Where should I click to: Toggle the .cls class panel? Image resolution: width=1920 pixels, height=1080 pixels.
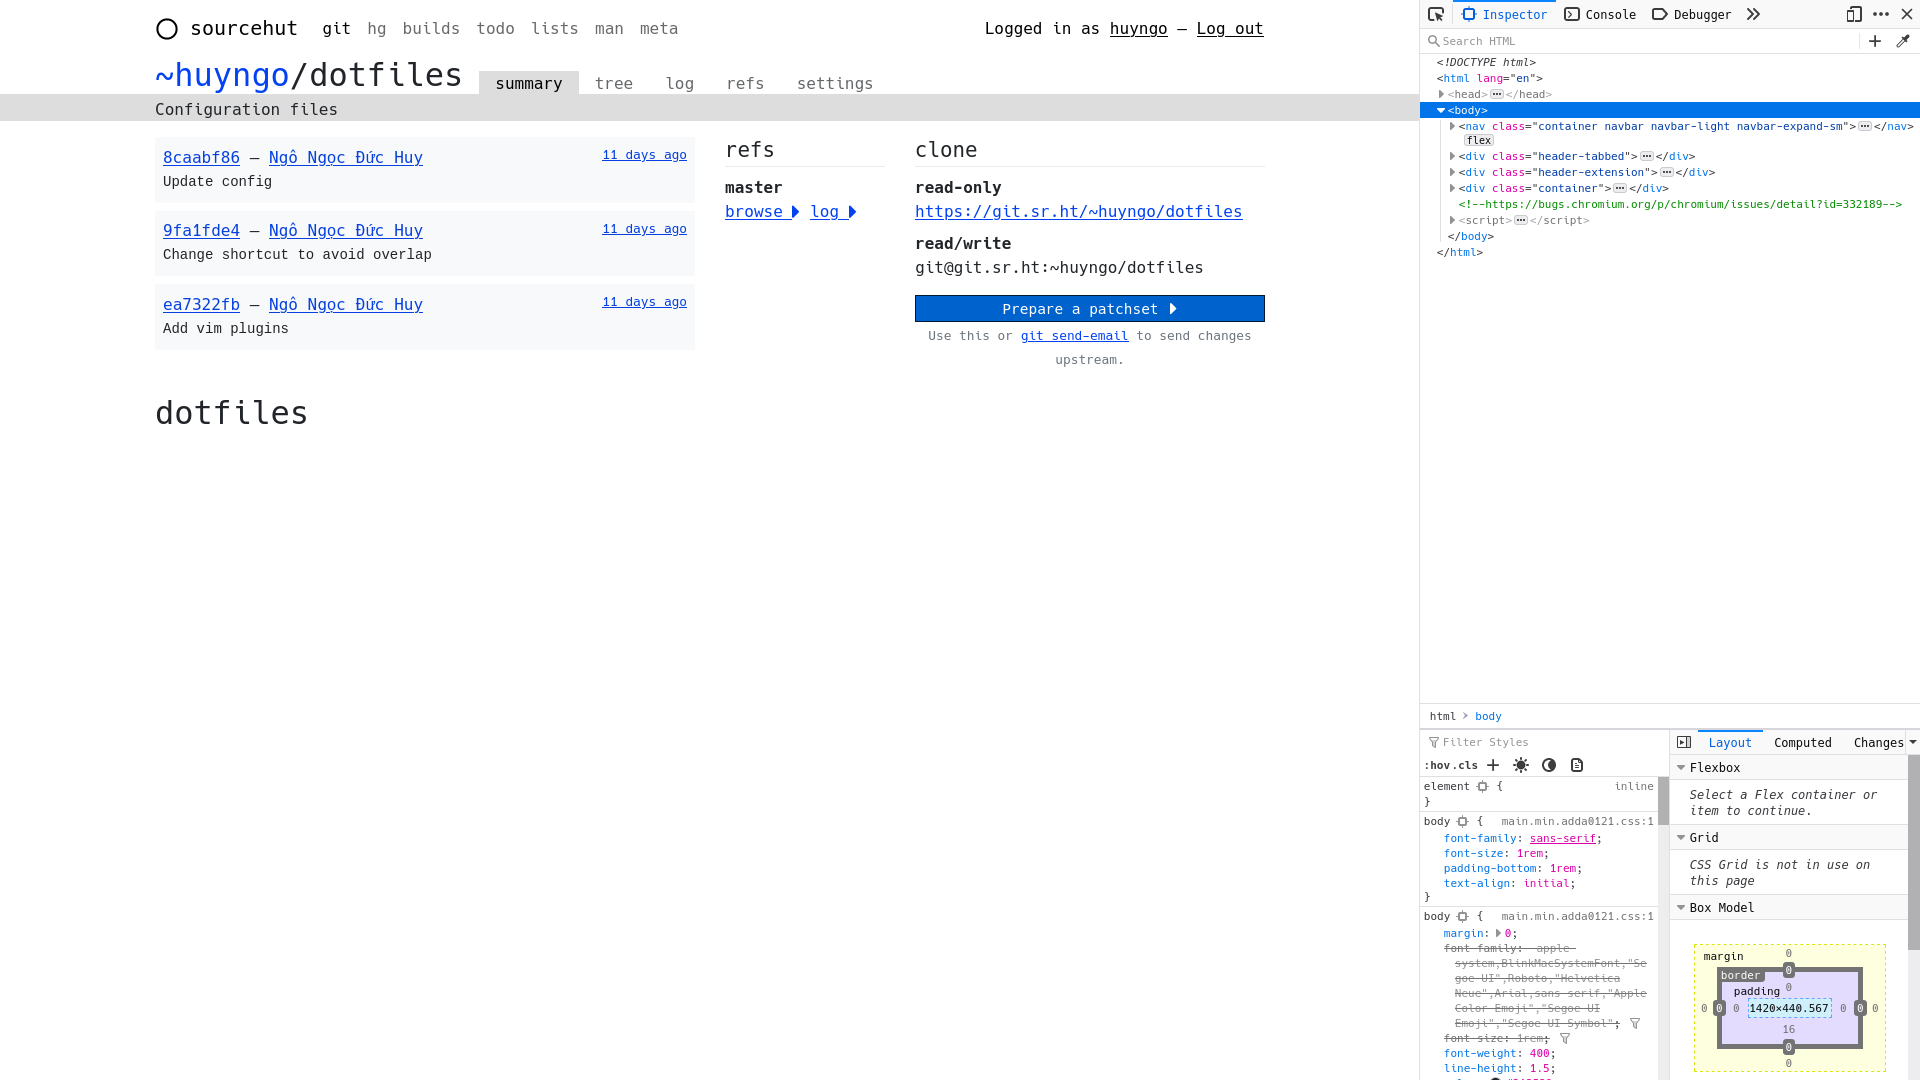click(1465, 765)
